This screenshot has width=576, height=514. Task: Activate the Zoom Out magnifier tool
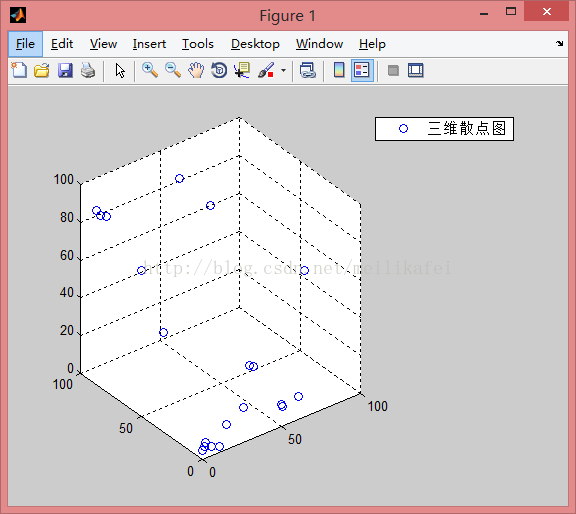(x=173, y=70)
